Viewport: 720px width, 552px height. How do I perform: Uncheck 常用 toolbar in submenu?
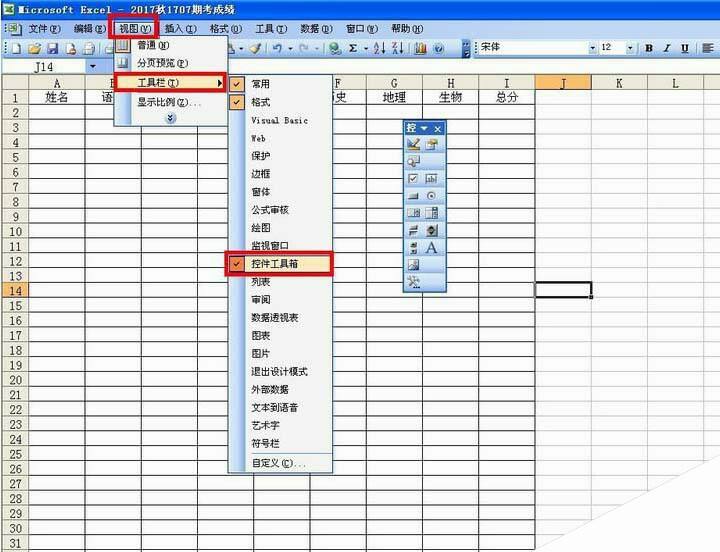pos(280,84)
